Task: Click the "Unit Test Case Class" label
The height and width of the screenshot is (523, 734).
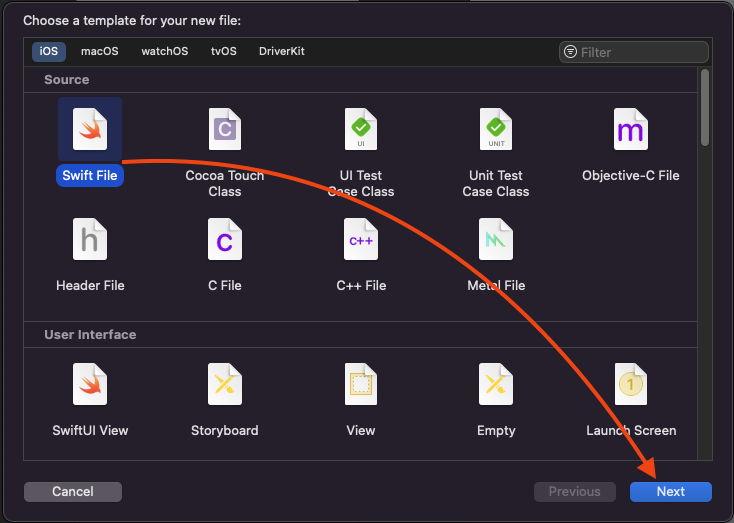Action: 496,184
